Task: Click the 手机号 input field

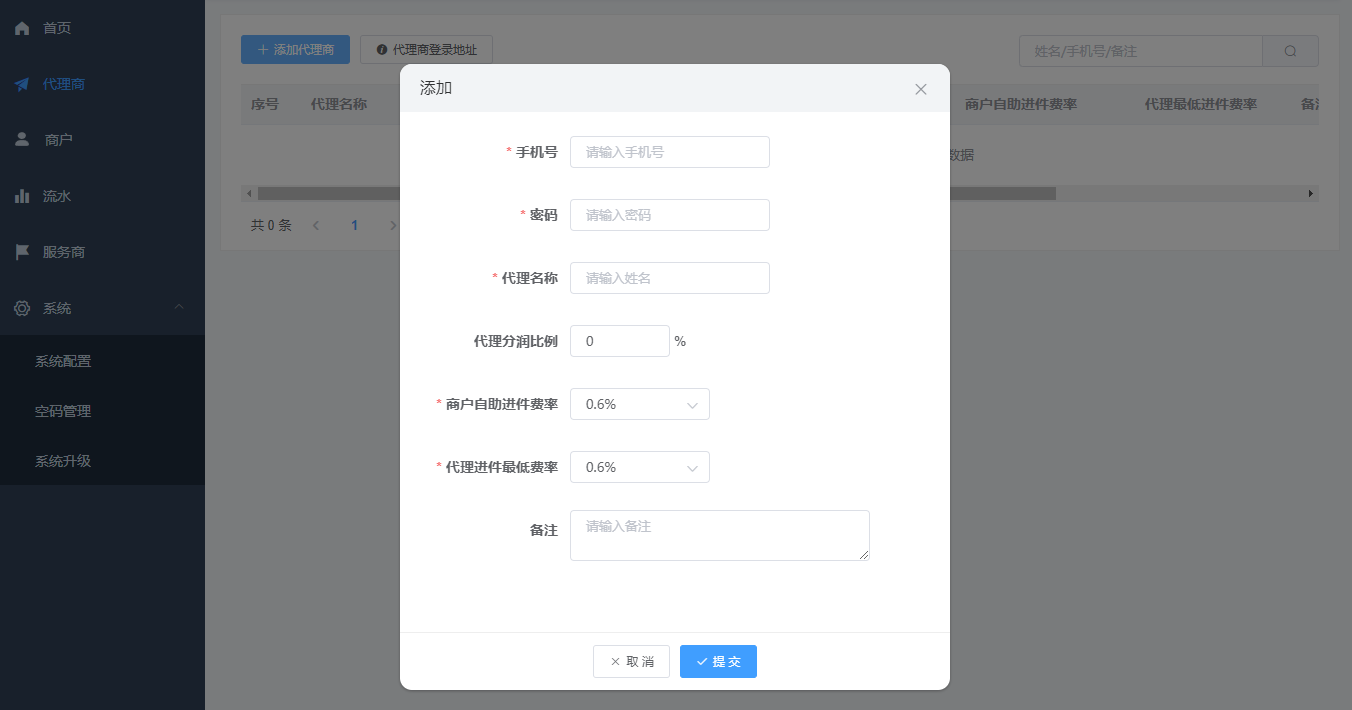Action: click(669, 151)
